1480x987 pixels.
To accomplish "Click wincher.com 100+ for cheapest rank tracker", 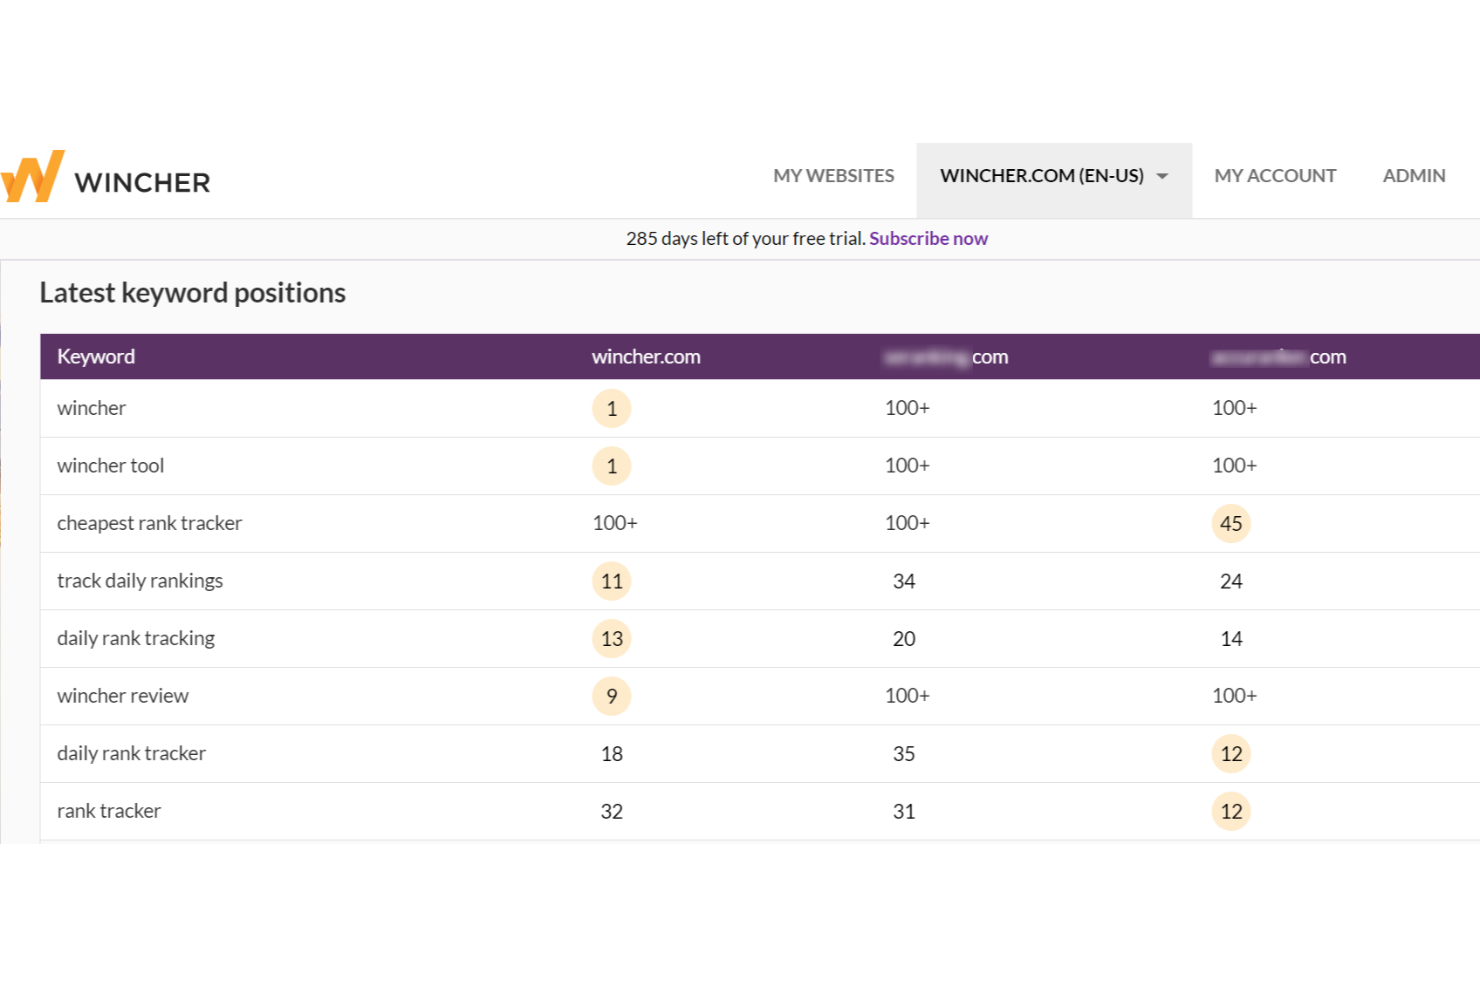I will [x=615, y=523].
